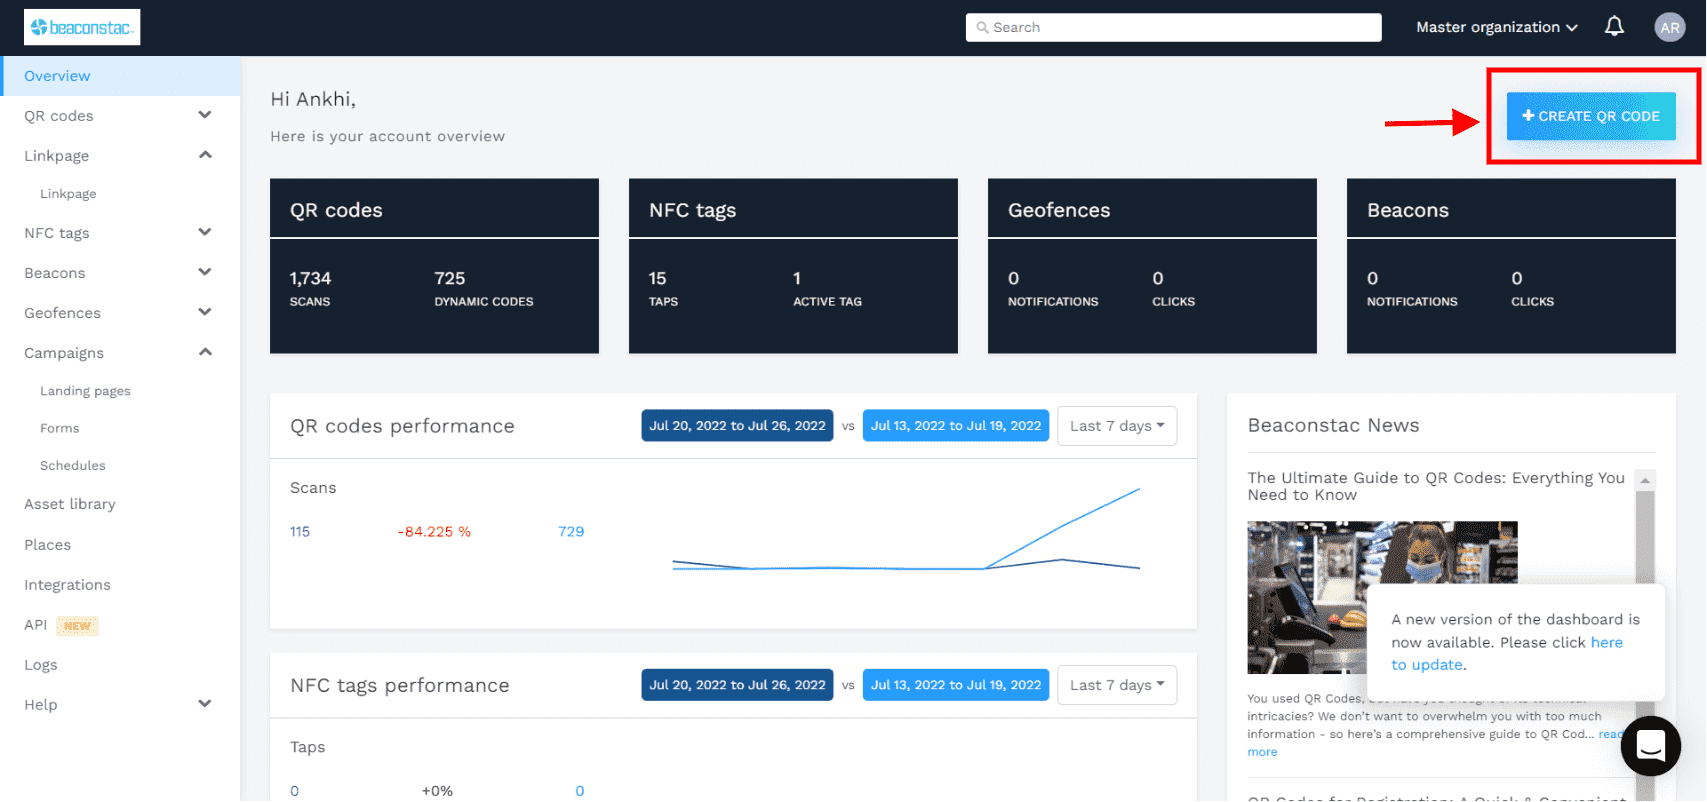Open the Linkpage sub-item
Image resolution: width=1707 pixels, height=802 pixels.
click(68, 194)
